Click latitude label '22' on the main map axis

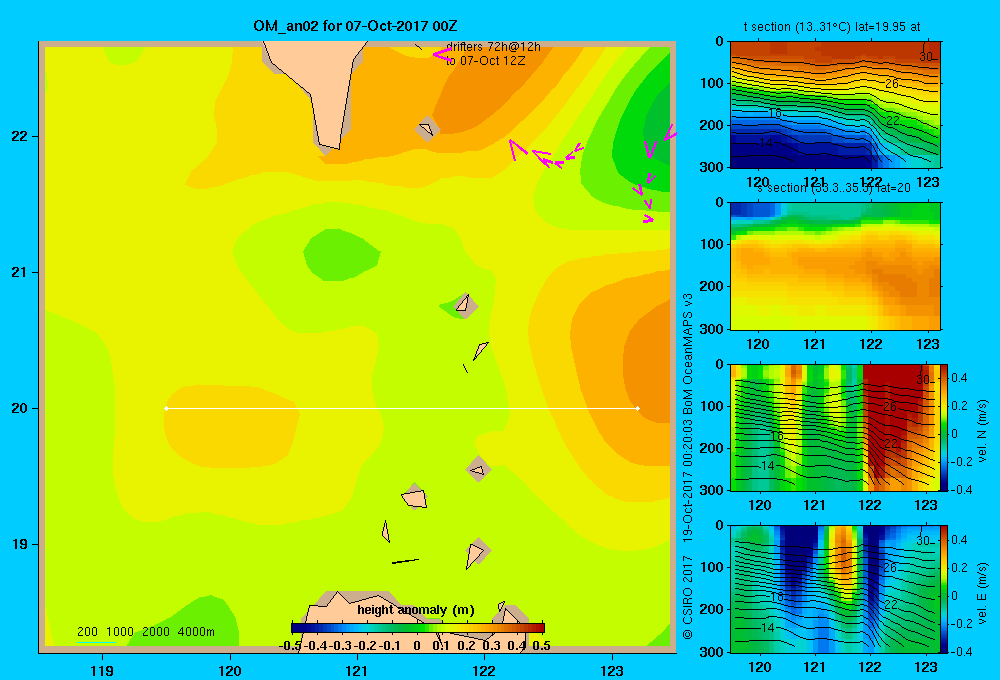[20, 136]
